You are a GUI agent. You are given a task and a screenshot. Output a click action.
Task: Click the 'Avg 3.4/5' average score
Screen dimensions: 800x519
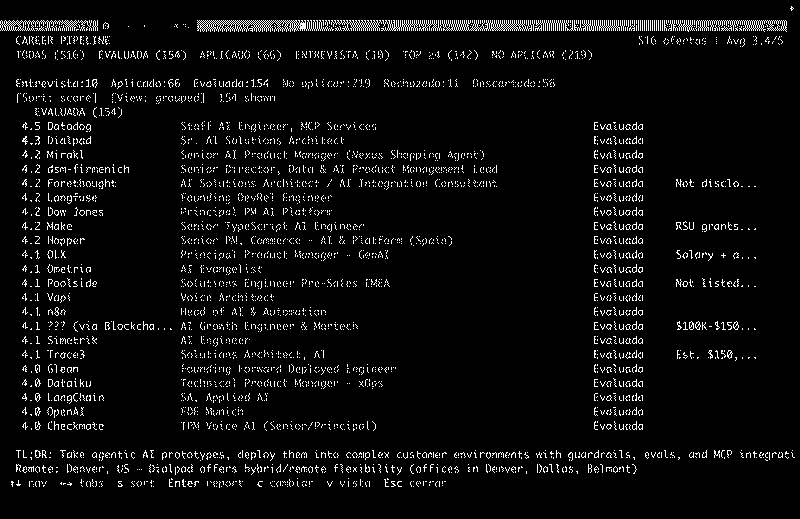point(755,40)
